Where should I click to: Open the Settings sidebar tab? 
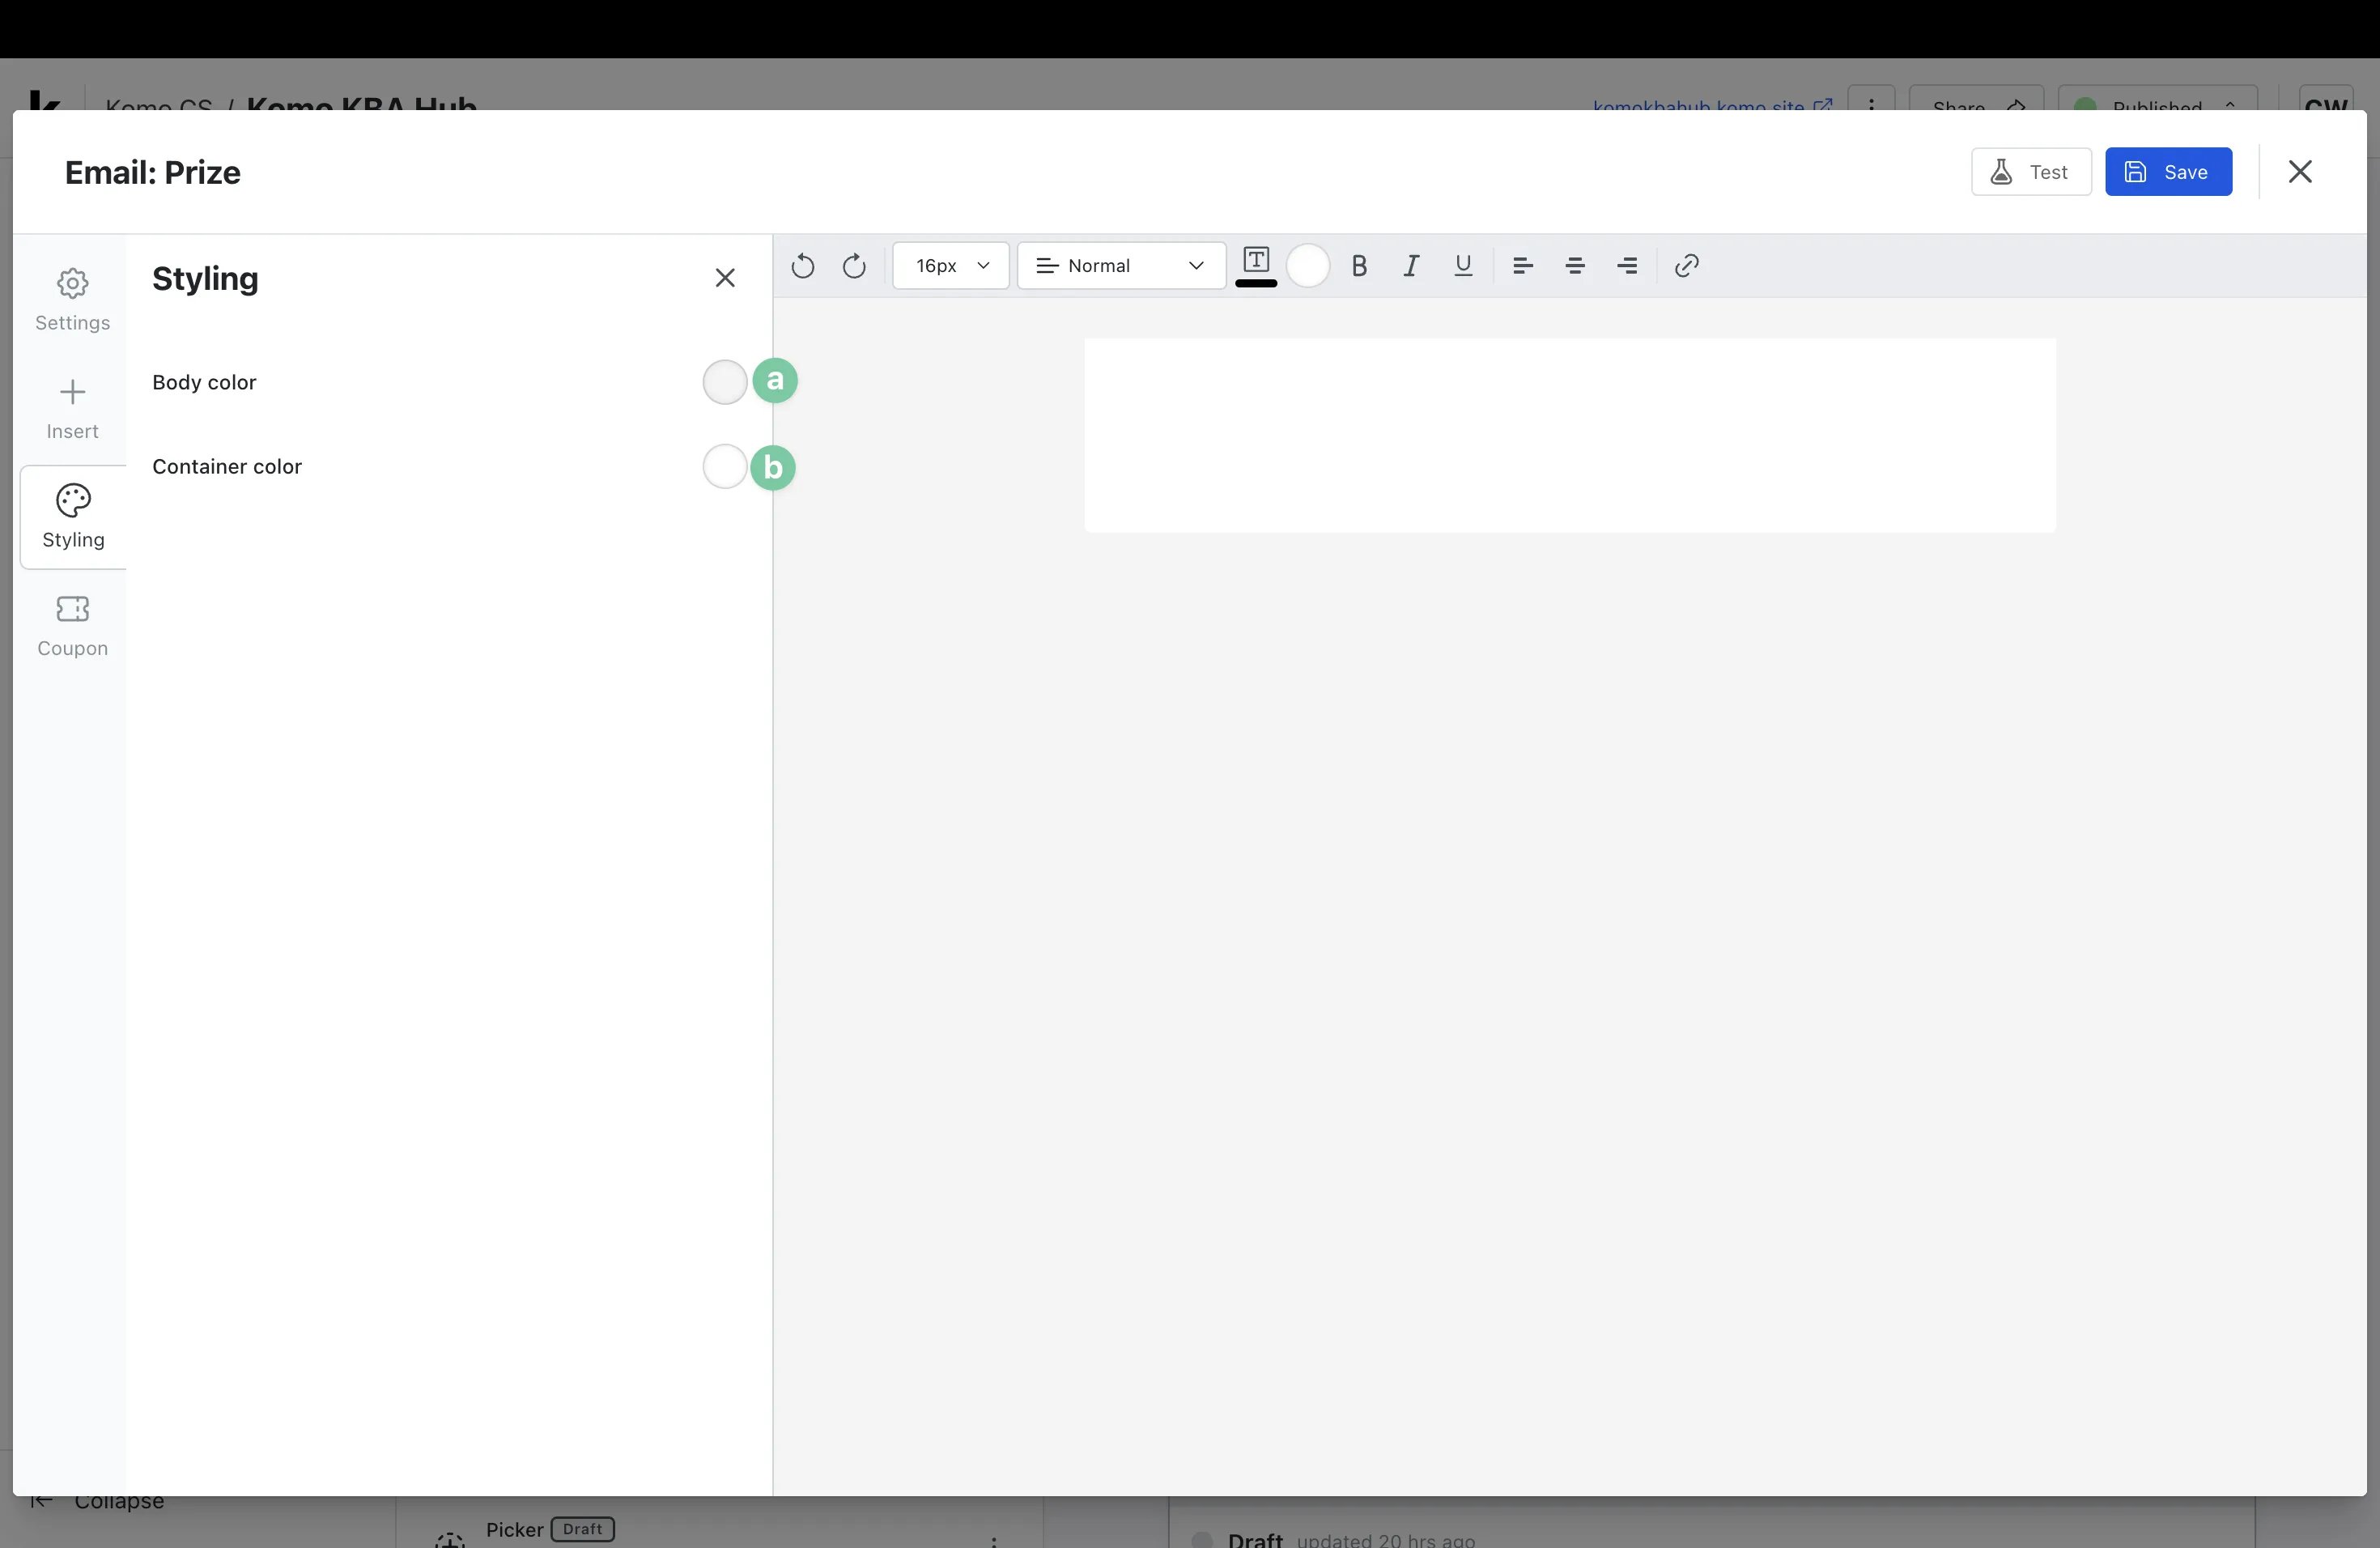click(x=73, y=300)
